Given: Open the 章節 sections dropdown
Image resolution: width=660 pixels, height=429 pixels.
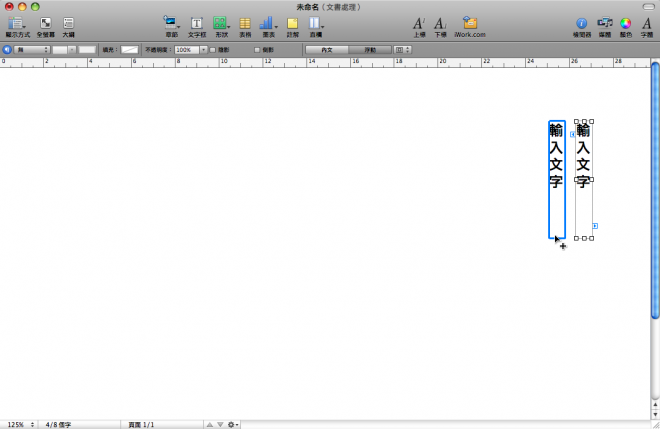Looking at the screenshot, I should [x=171, y=23].
